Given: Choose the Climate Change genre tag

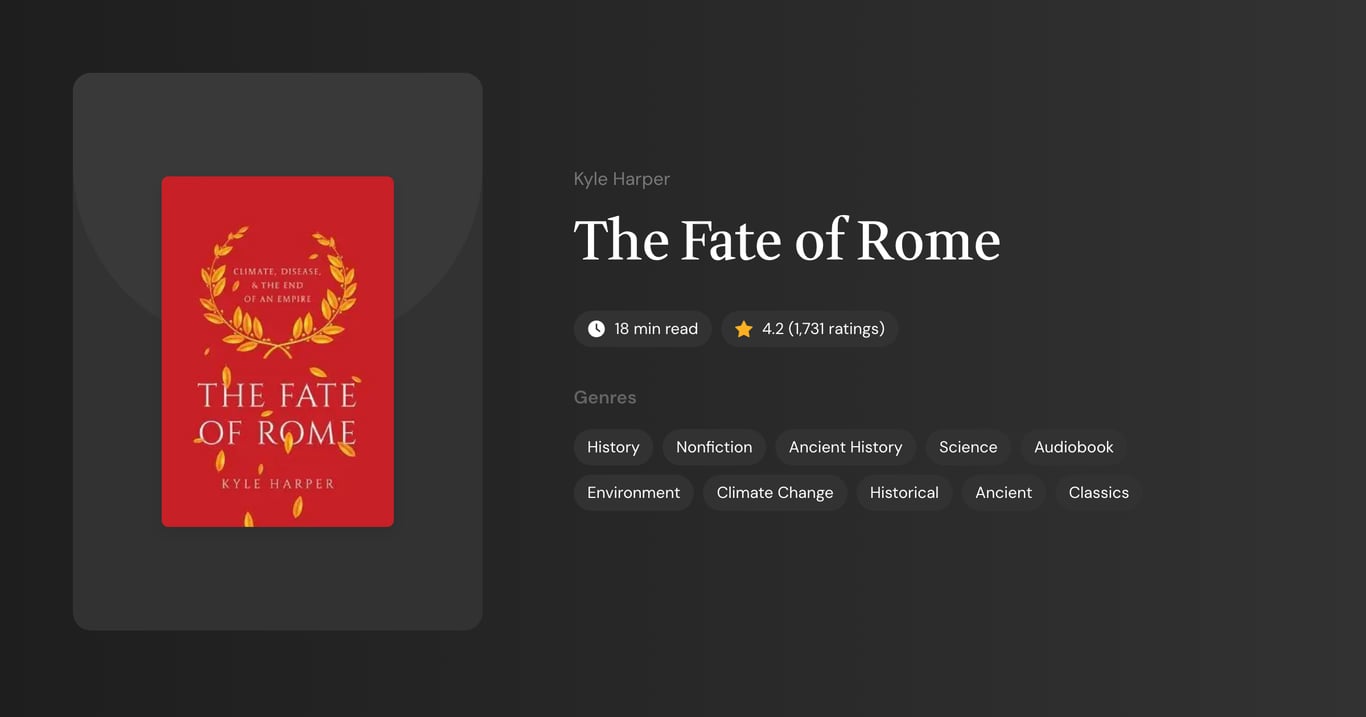Looking at the screenshot, I should click(775, 493).
